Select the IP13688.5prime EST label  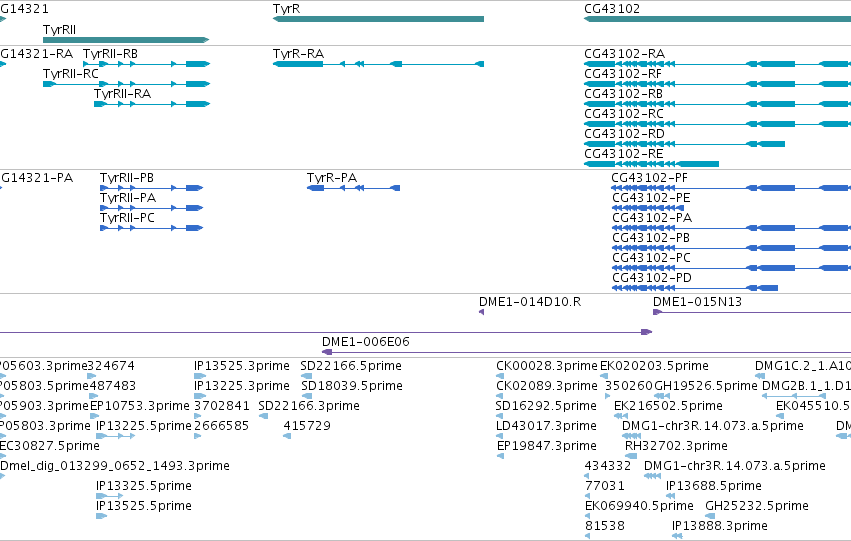714,486
